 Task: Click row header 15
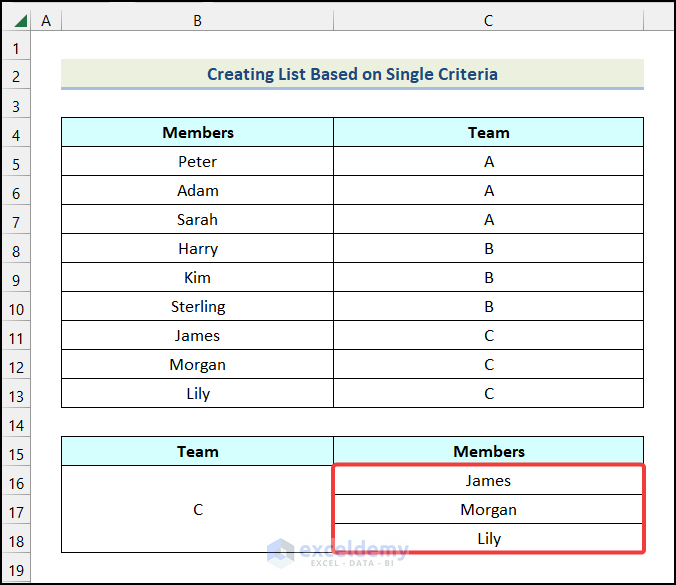pyautogui.click(x=17, y=452)
